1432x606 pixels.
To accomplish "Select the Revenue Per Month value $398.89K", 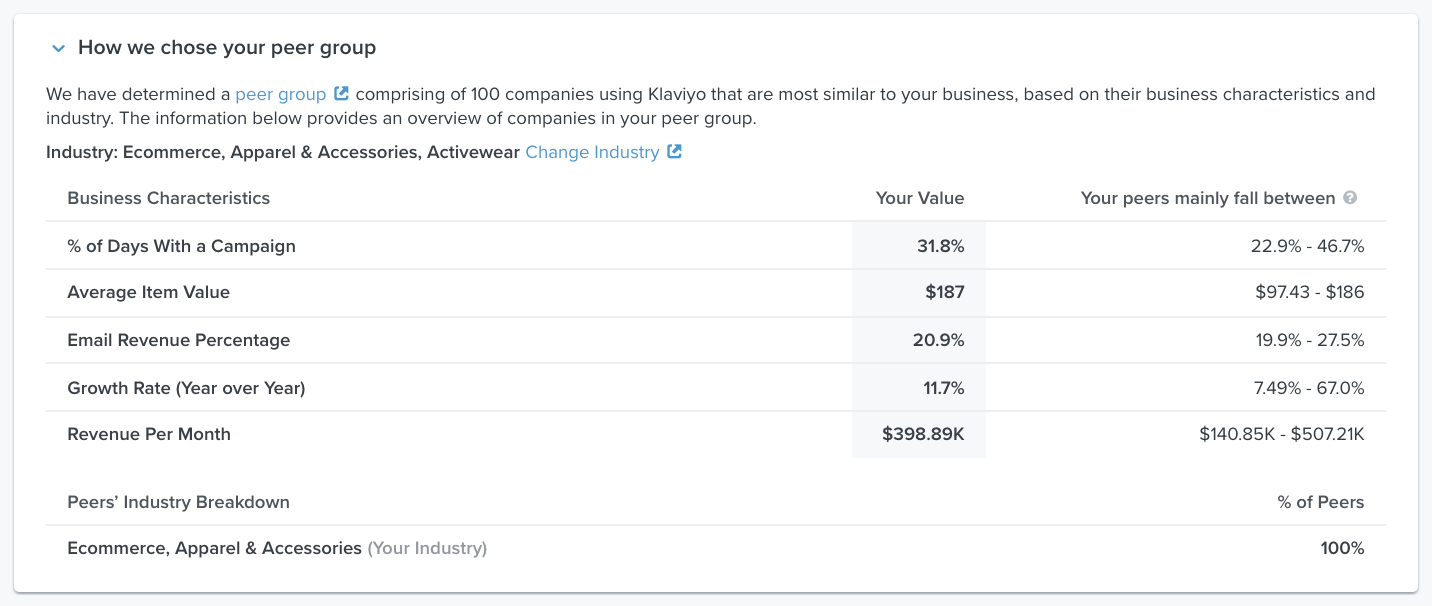I will click(x=922, y=434).
